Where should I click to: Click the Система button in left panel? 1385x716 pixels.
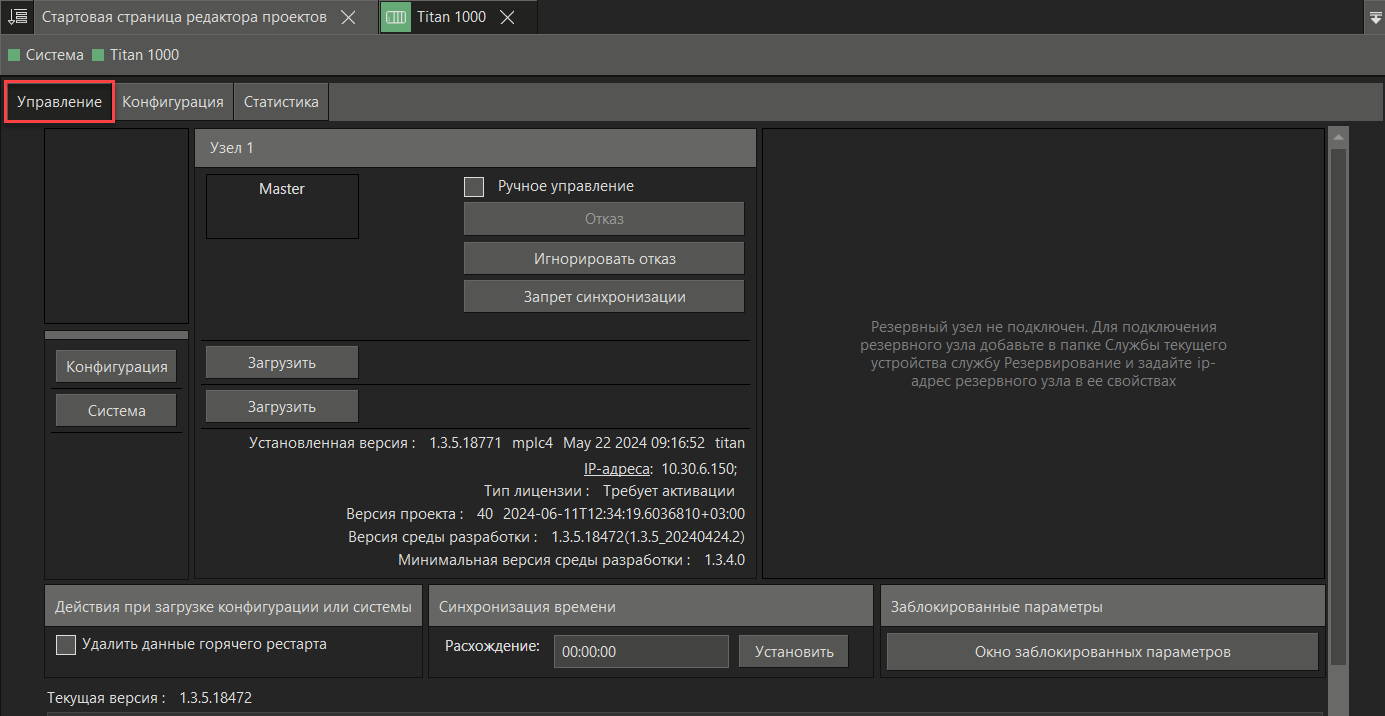click(116, 410)
